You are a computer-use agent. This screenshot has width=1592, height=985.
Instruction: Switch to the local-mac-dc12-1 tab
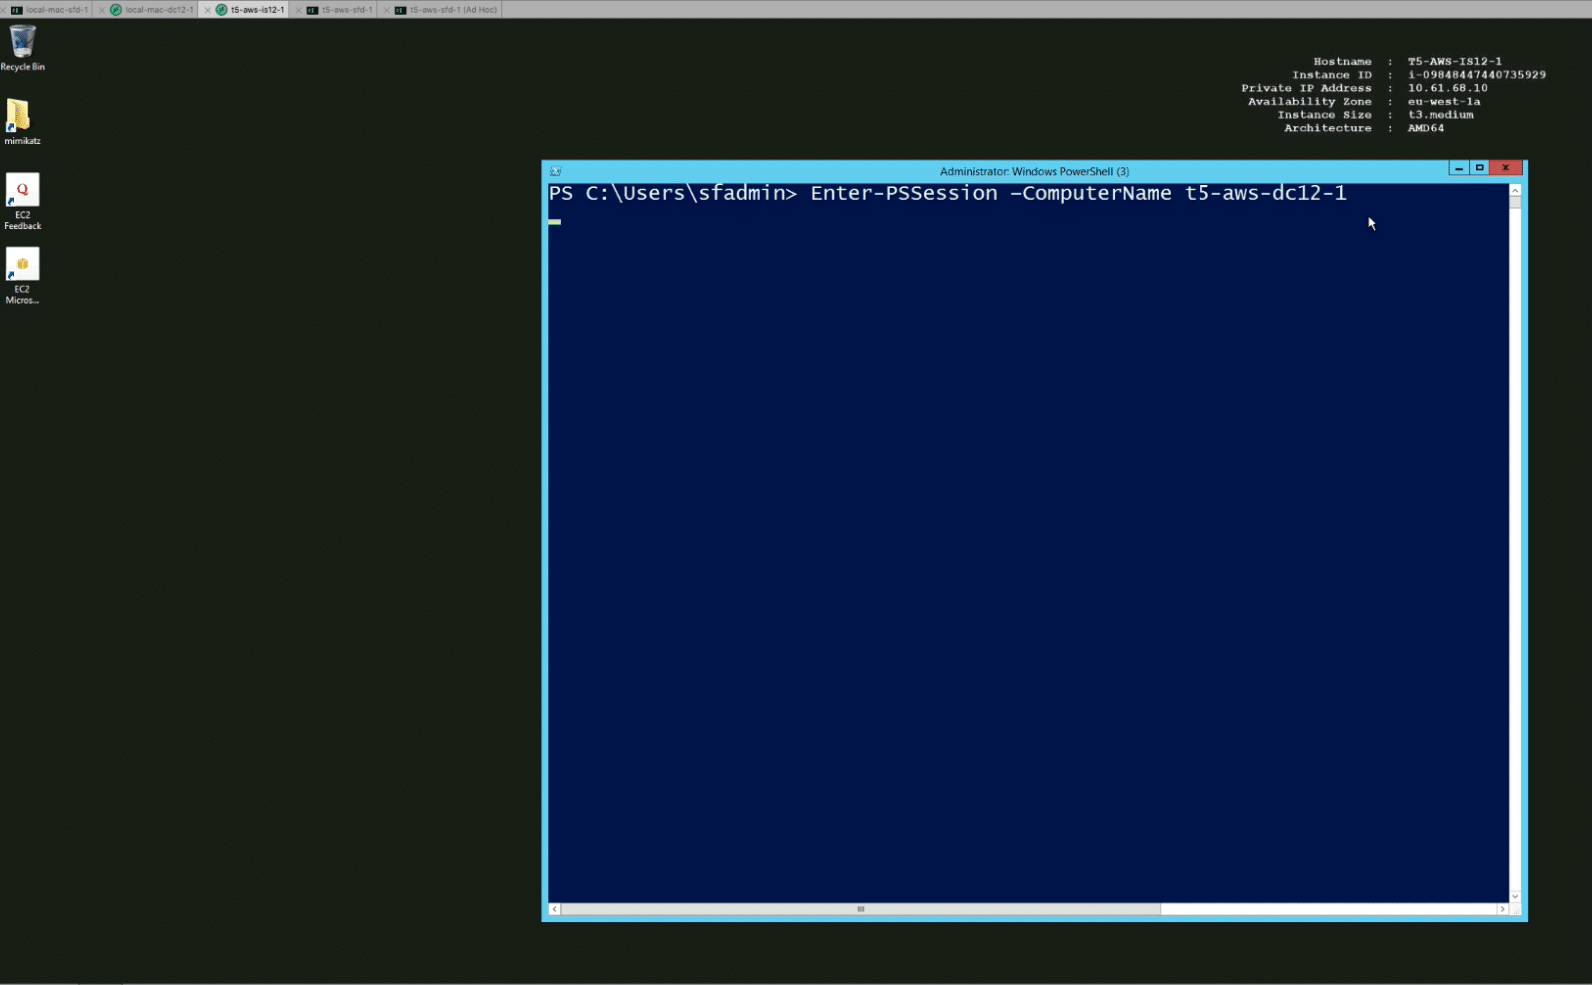pos(152,10)
